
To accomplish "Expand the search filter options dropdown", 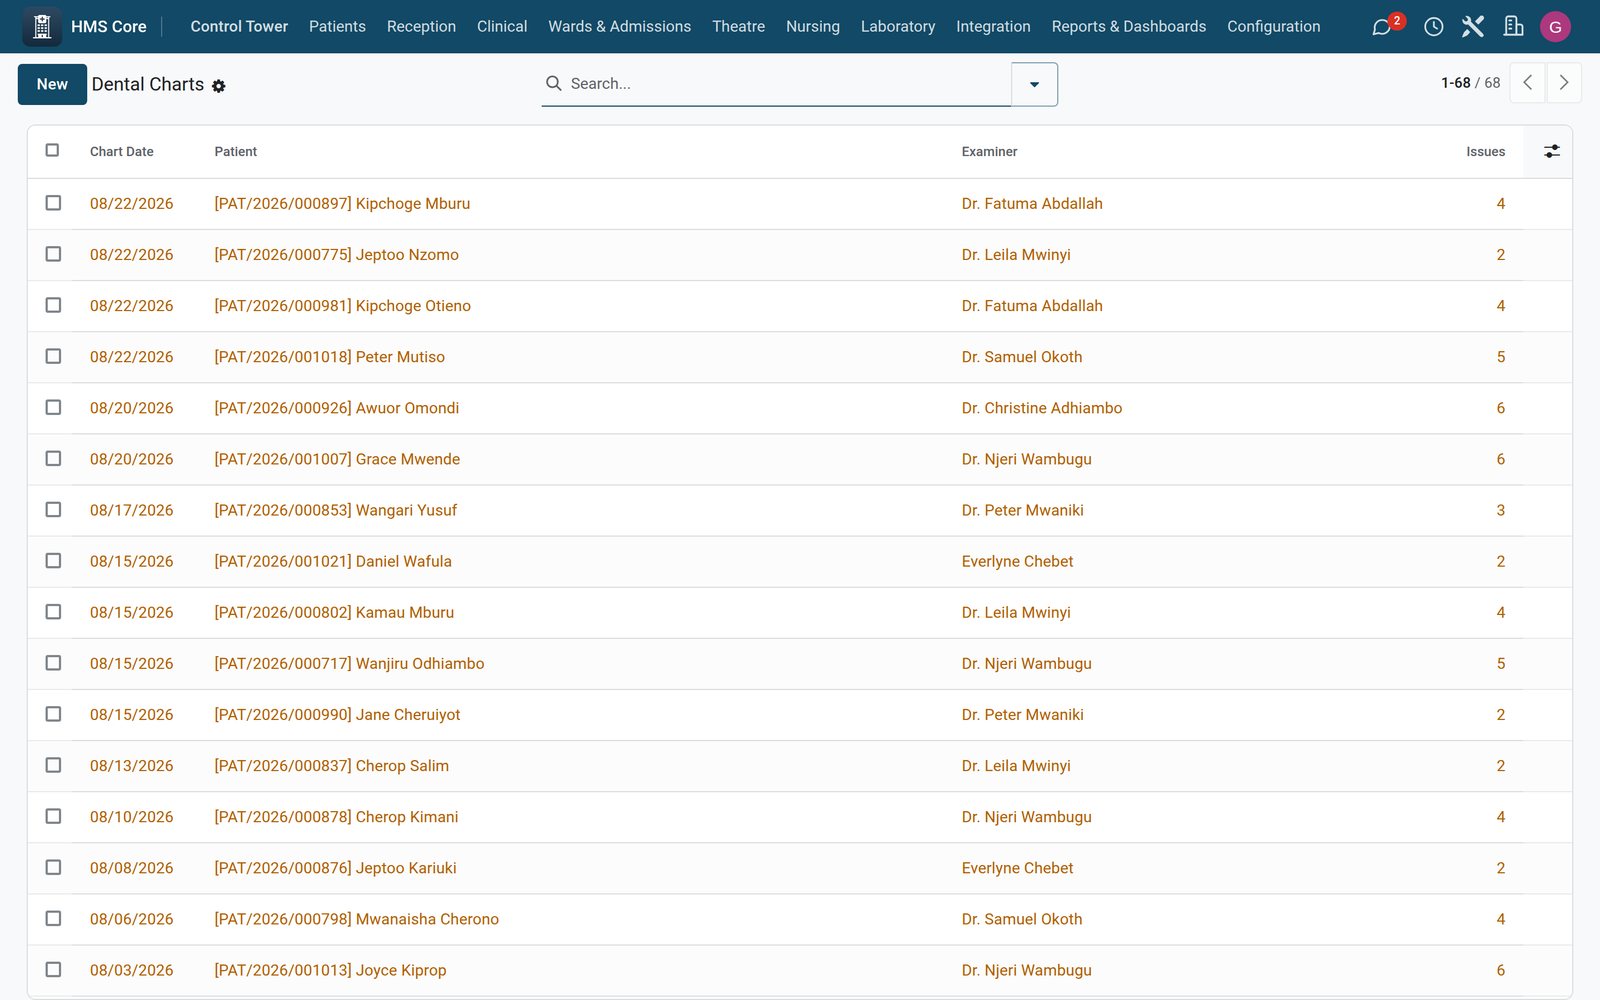I will coord(1034,84).
